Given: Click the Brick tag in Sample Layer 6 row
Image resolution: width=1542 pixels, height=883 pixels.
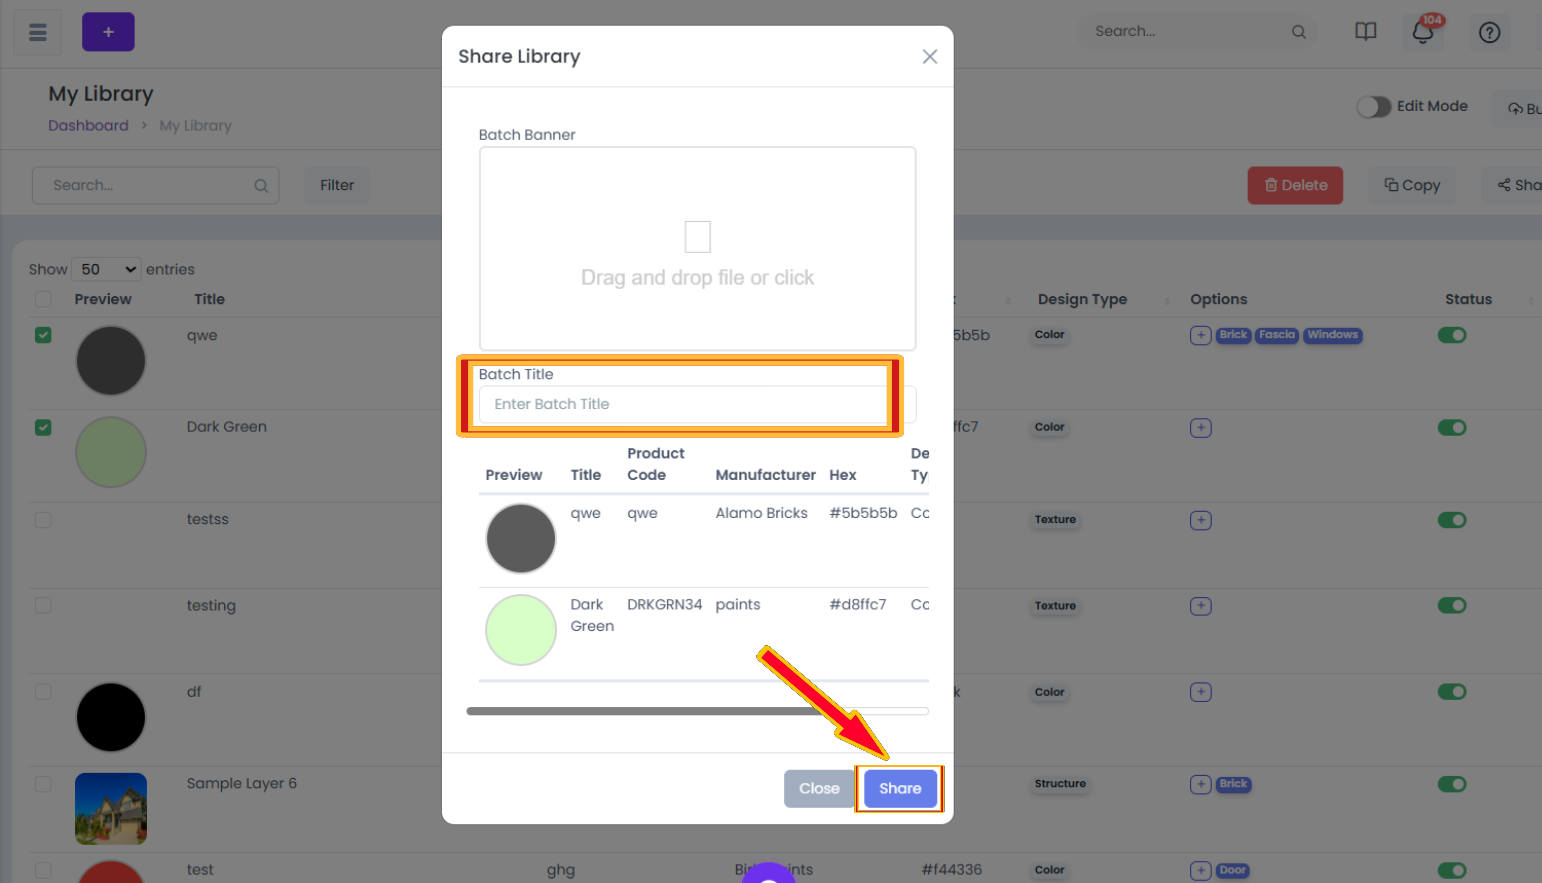Looking at the screenshot, I should (1233, 784).
